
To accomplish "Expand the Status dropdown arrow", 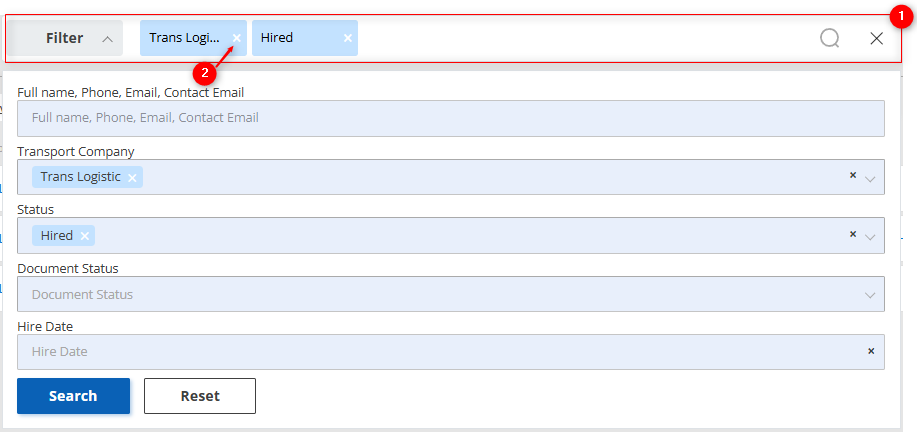I will tap(871, 237).
